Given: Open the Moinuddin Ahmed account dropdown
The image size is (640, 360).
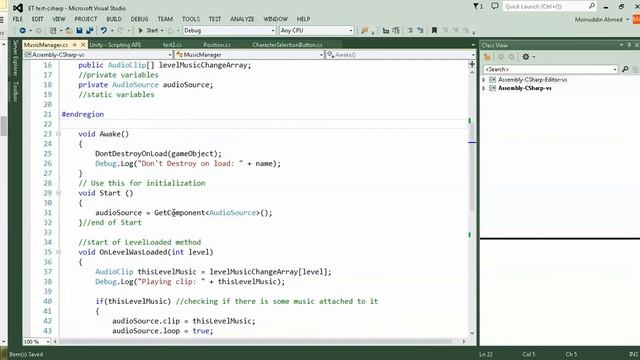Looking at the screenshot, I should point(602,20).
